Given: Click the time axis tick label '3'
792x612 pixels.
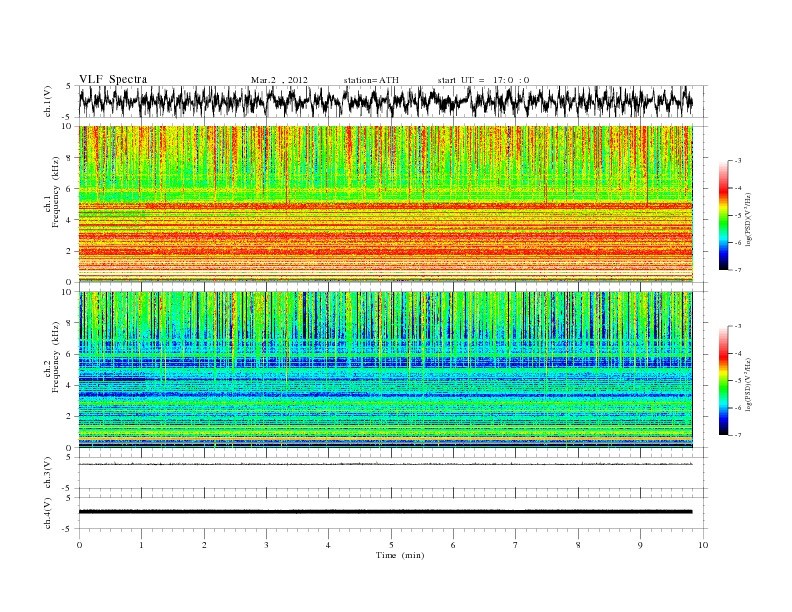Looking at the screenshot, I should (x=267, y=545).
